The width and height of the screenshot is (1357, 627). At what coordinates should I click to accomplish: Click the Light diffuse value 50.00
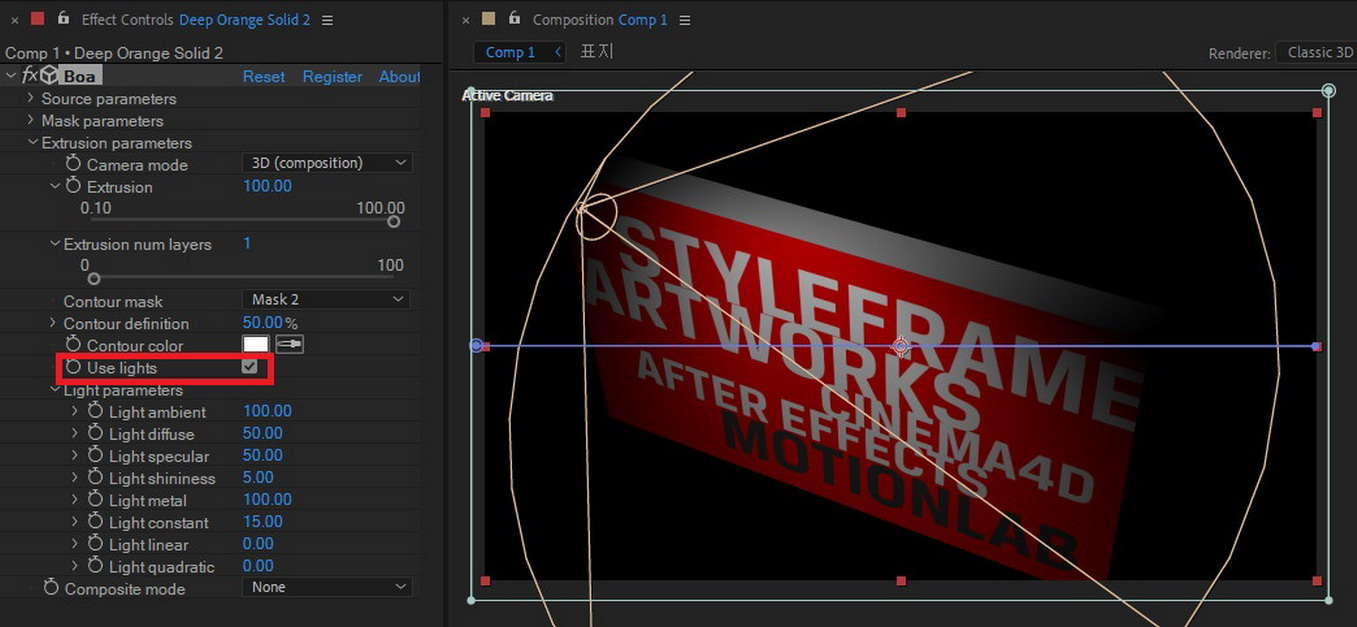tap(263, 433)
